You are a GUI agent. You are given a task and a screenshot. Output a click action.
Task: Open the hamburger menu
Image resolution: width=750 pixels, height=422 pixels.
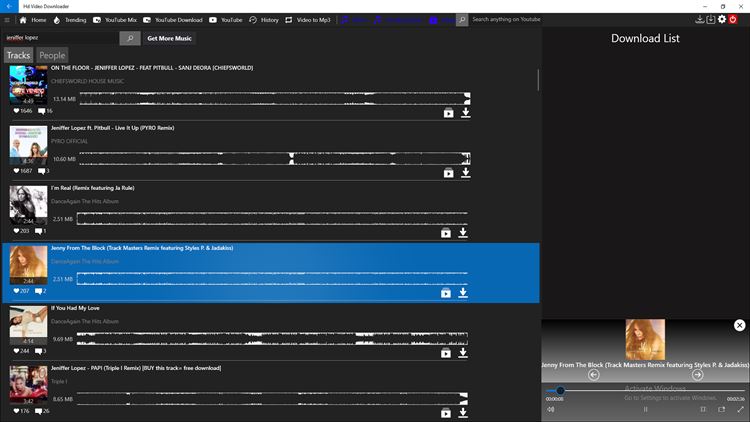(7, 20)
